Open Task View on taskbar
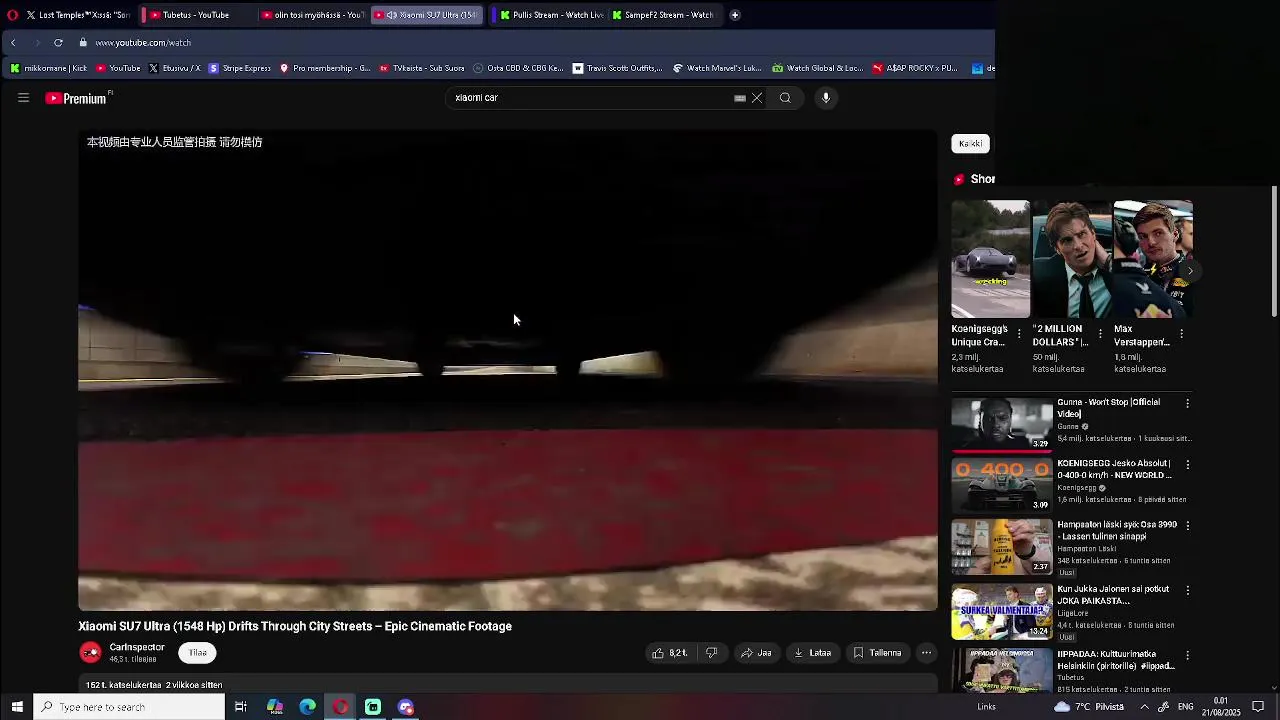Screen dimensions: 1280x720 pyautogui.click(x=241, y=707)
